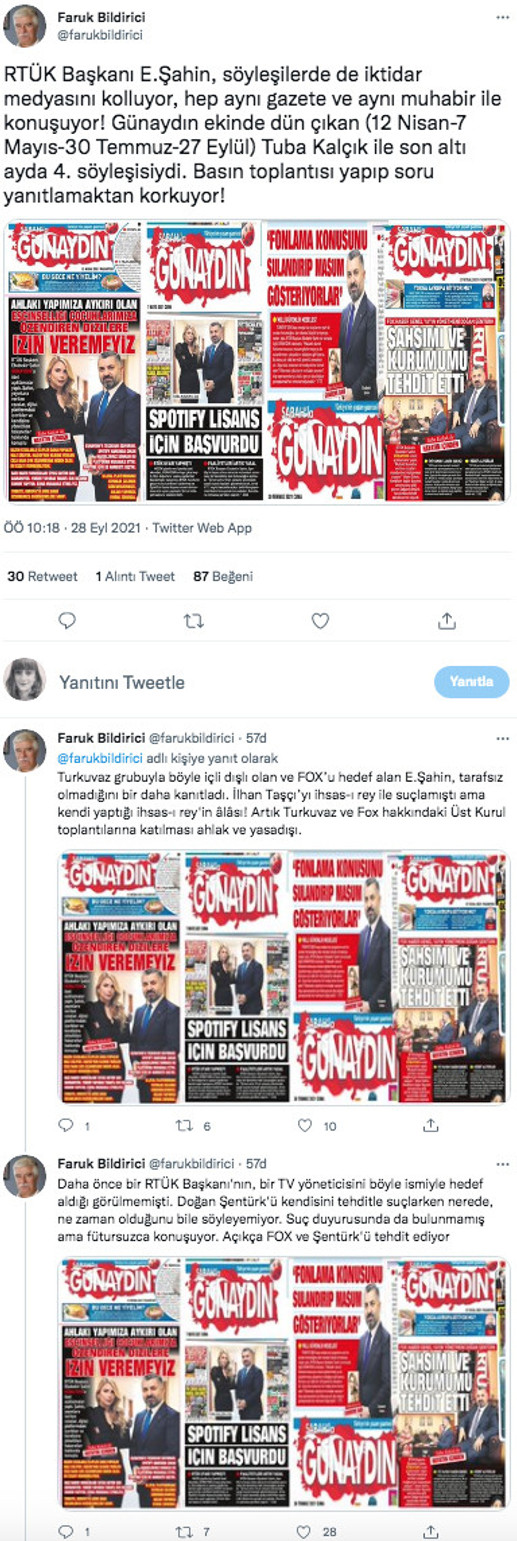This screenshot has width=517, height=1541.
Task: Open more options on second reply tweet
Action: 502,1163
